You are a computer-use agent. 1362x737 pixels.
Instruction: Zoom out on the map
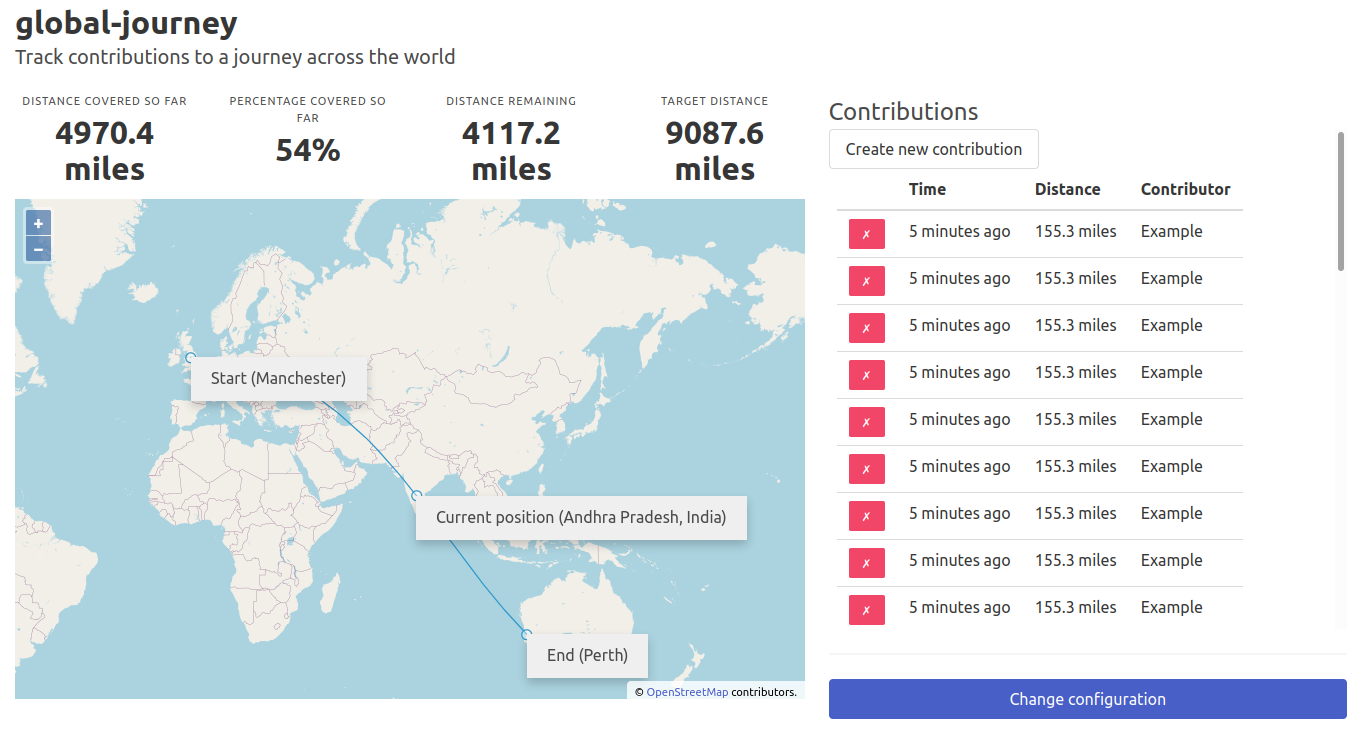point(38,249)
